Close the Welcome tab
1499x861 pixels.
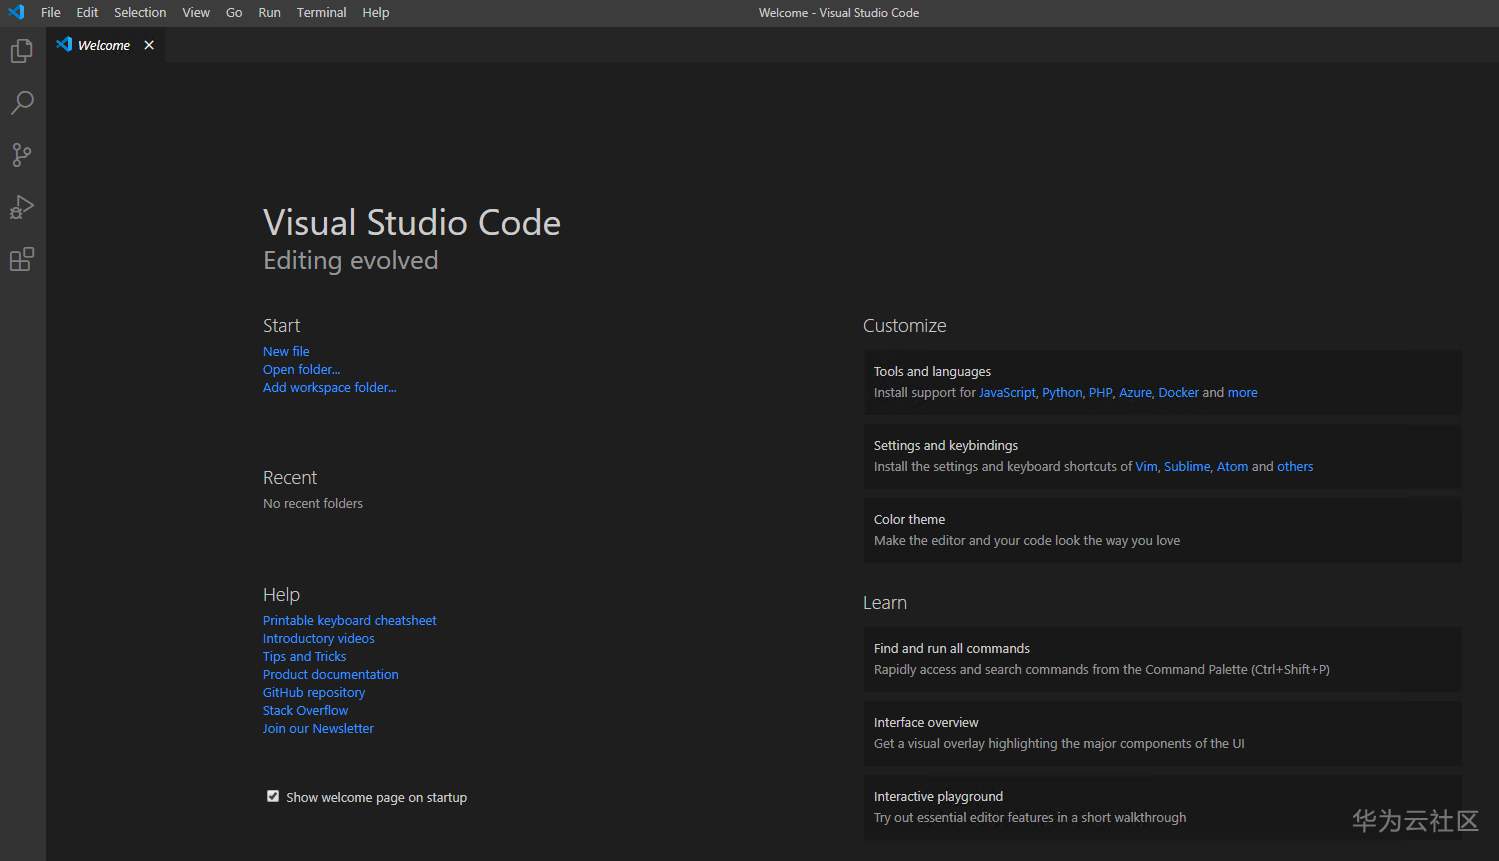(149, 45)
